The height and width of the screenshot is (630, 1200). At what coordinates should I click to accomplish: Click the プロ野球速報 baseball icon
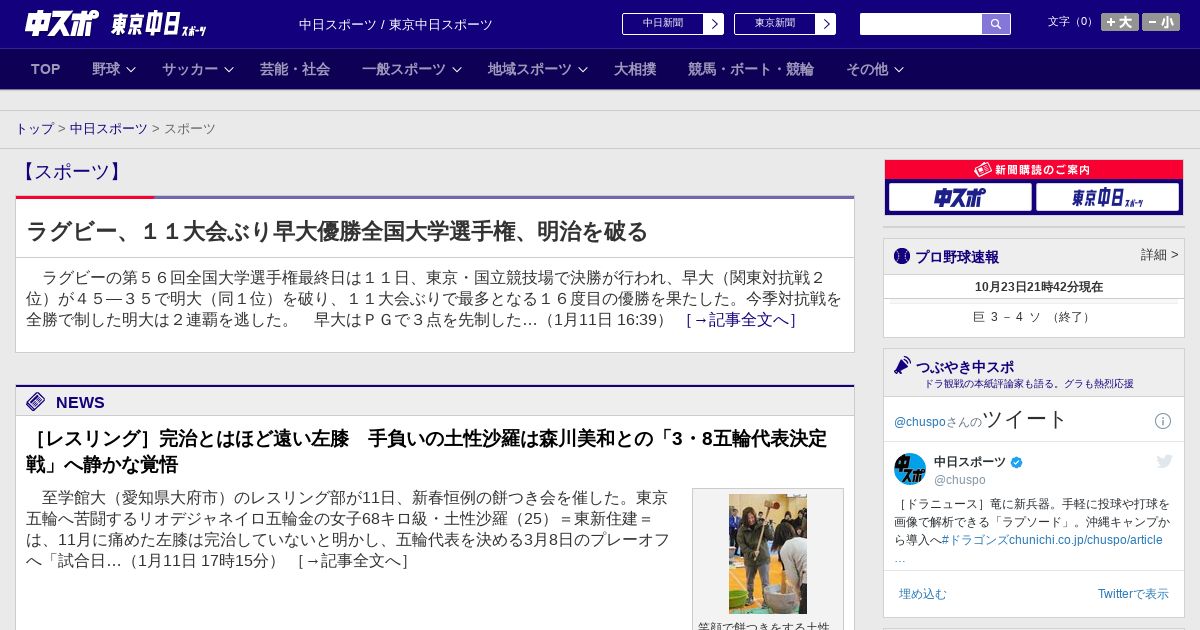click(x=902, y=256)
